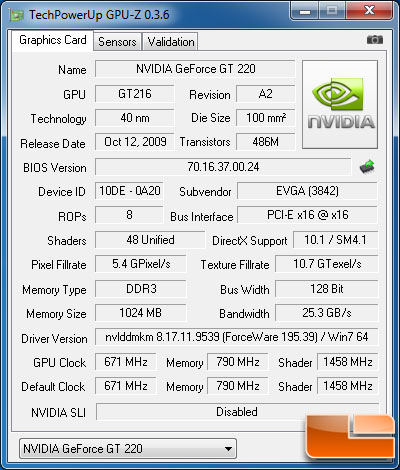Screen dimensions: 400x470
Task: Click the "Memory Size" label
Action: coord(56,314)
